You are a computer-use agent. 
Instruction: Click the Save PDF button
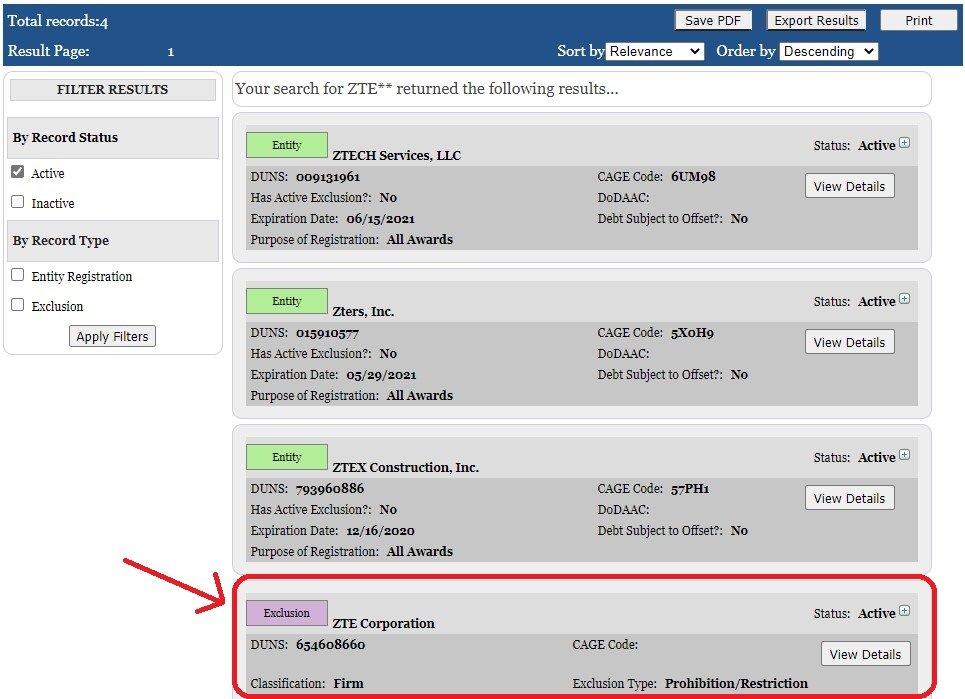(713, 20)
